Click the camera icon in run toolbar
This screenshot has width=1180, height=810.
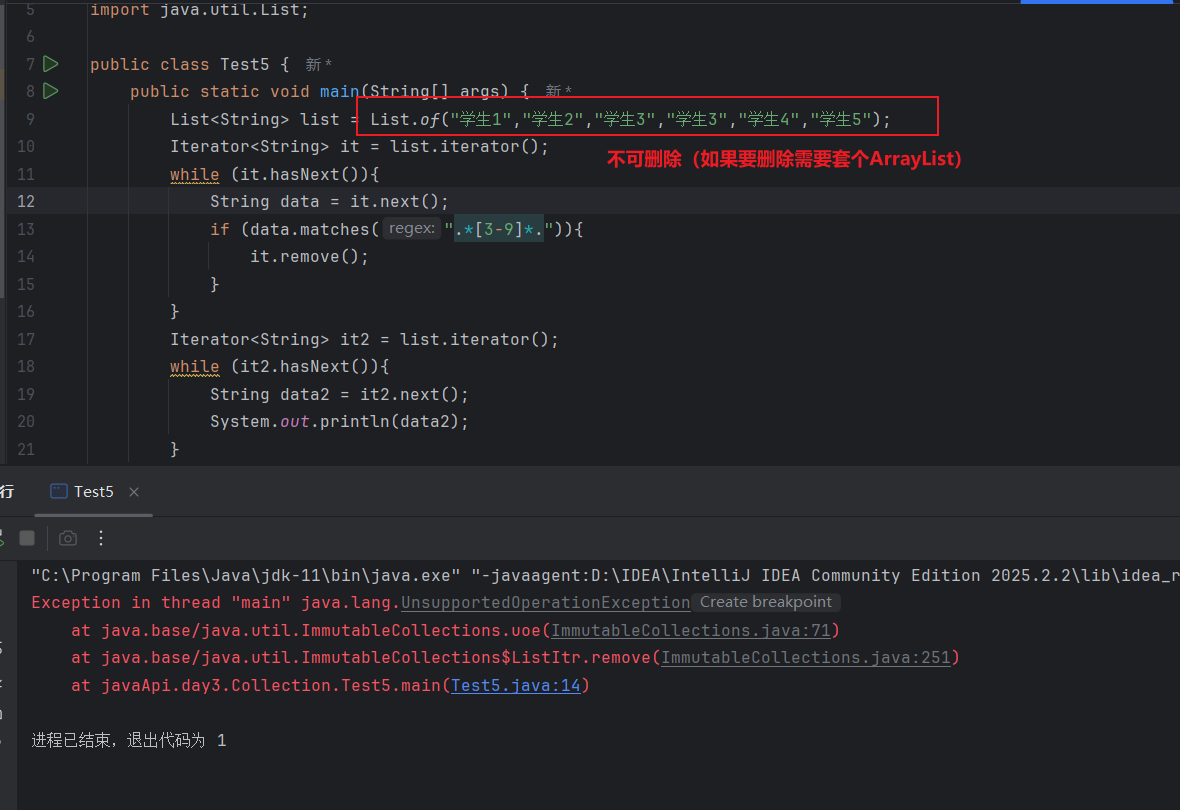tap(68, 538)
